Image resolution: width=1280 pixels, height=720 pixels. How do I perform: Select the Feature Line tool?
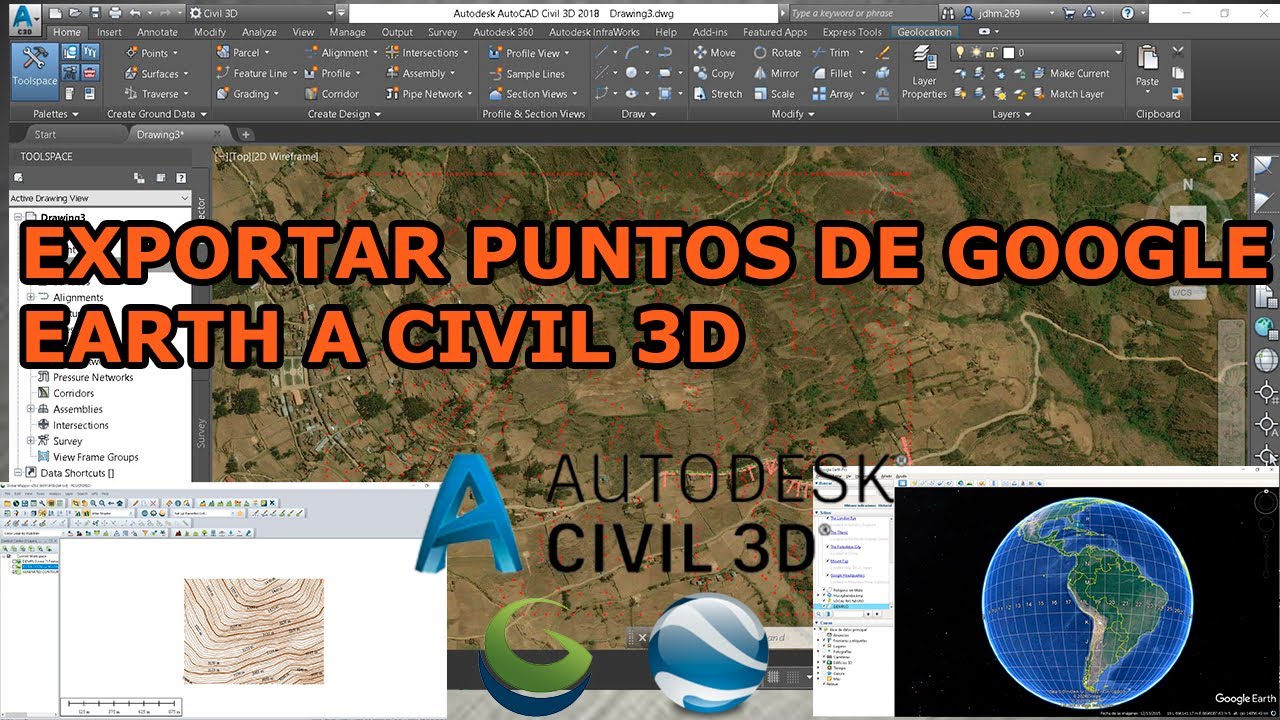coord(256,74)
